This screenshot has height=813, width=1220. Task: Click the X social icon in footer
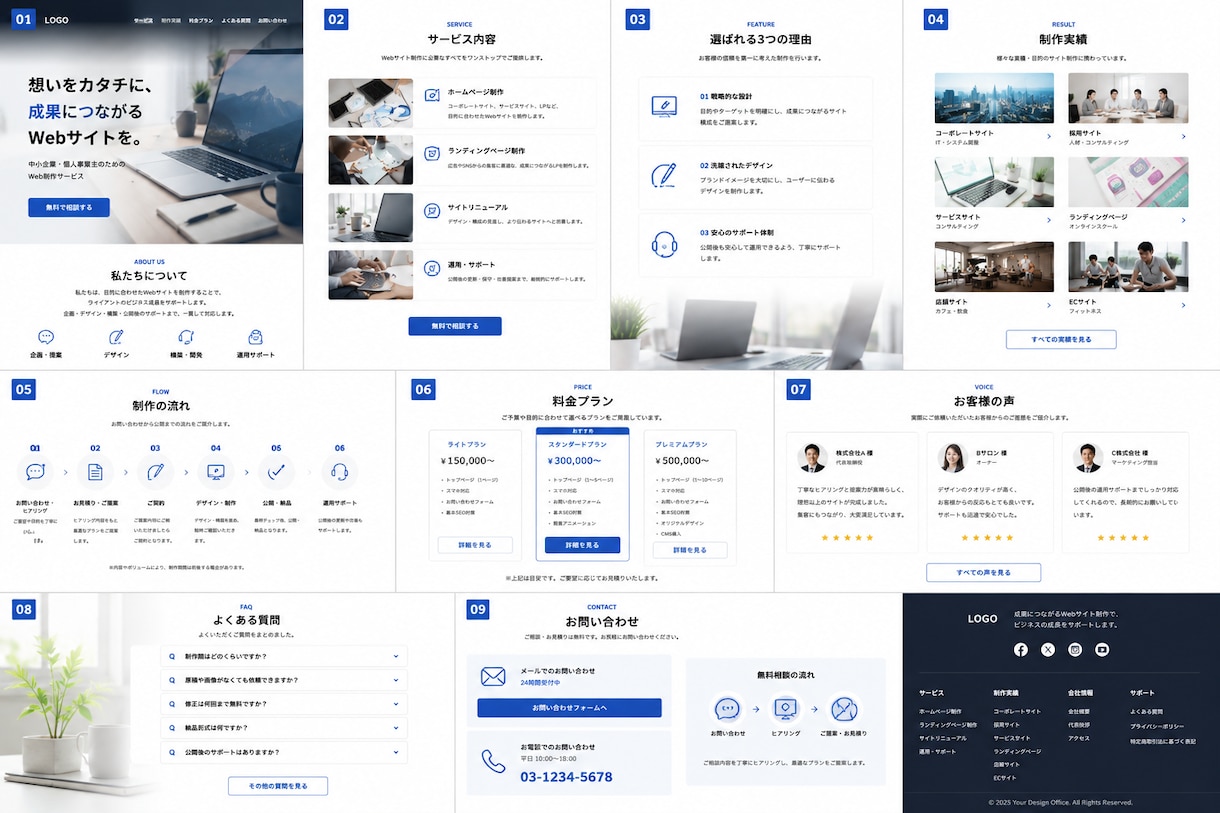1047,649
